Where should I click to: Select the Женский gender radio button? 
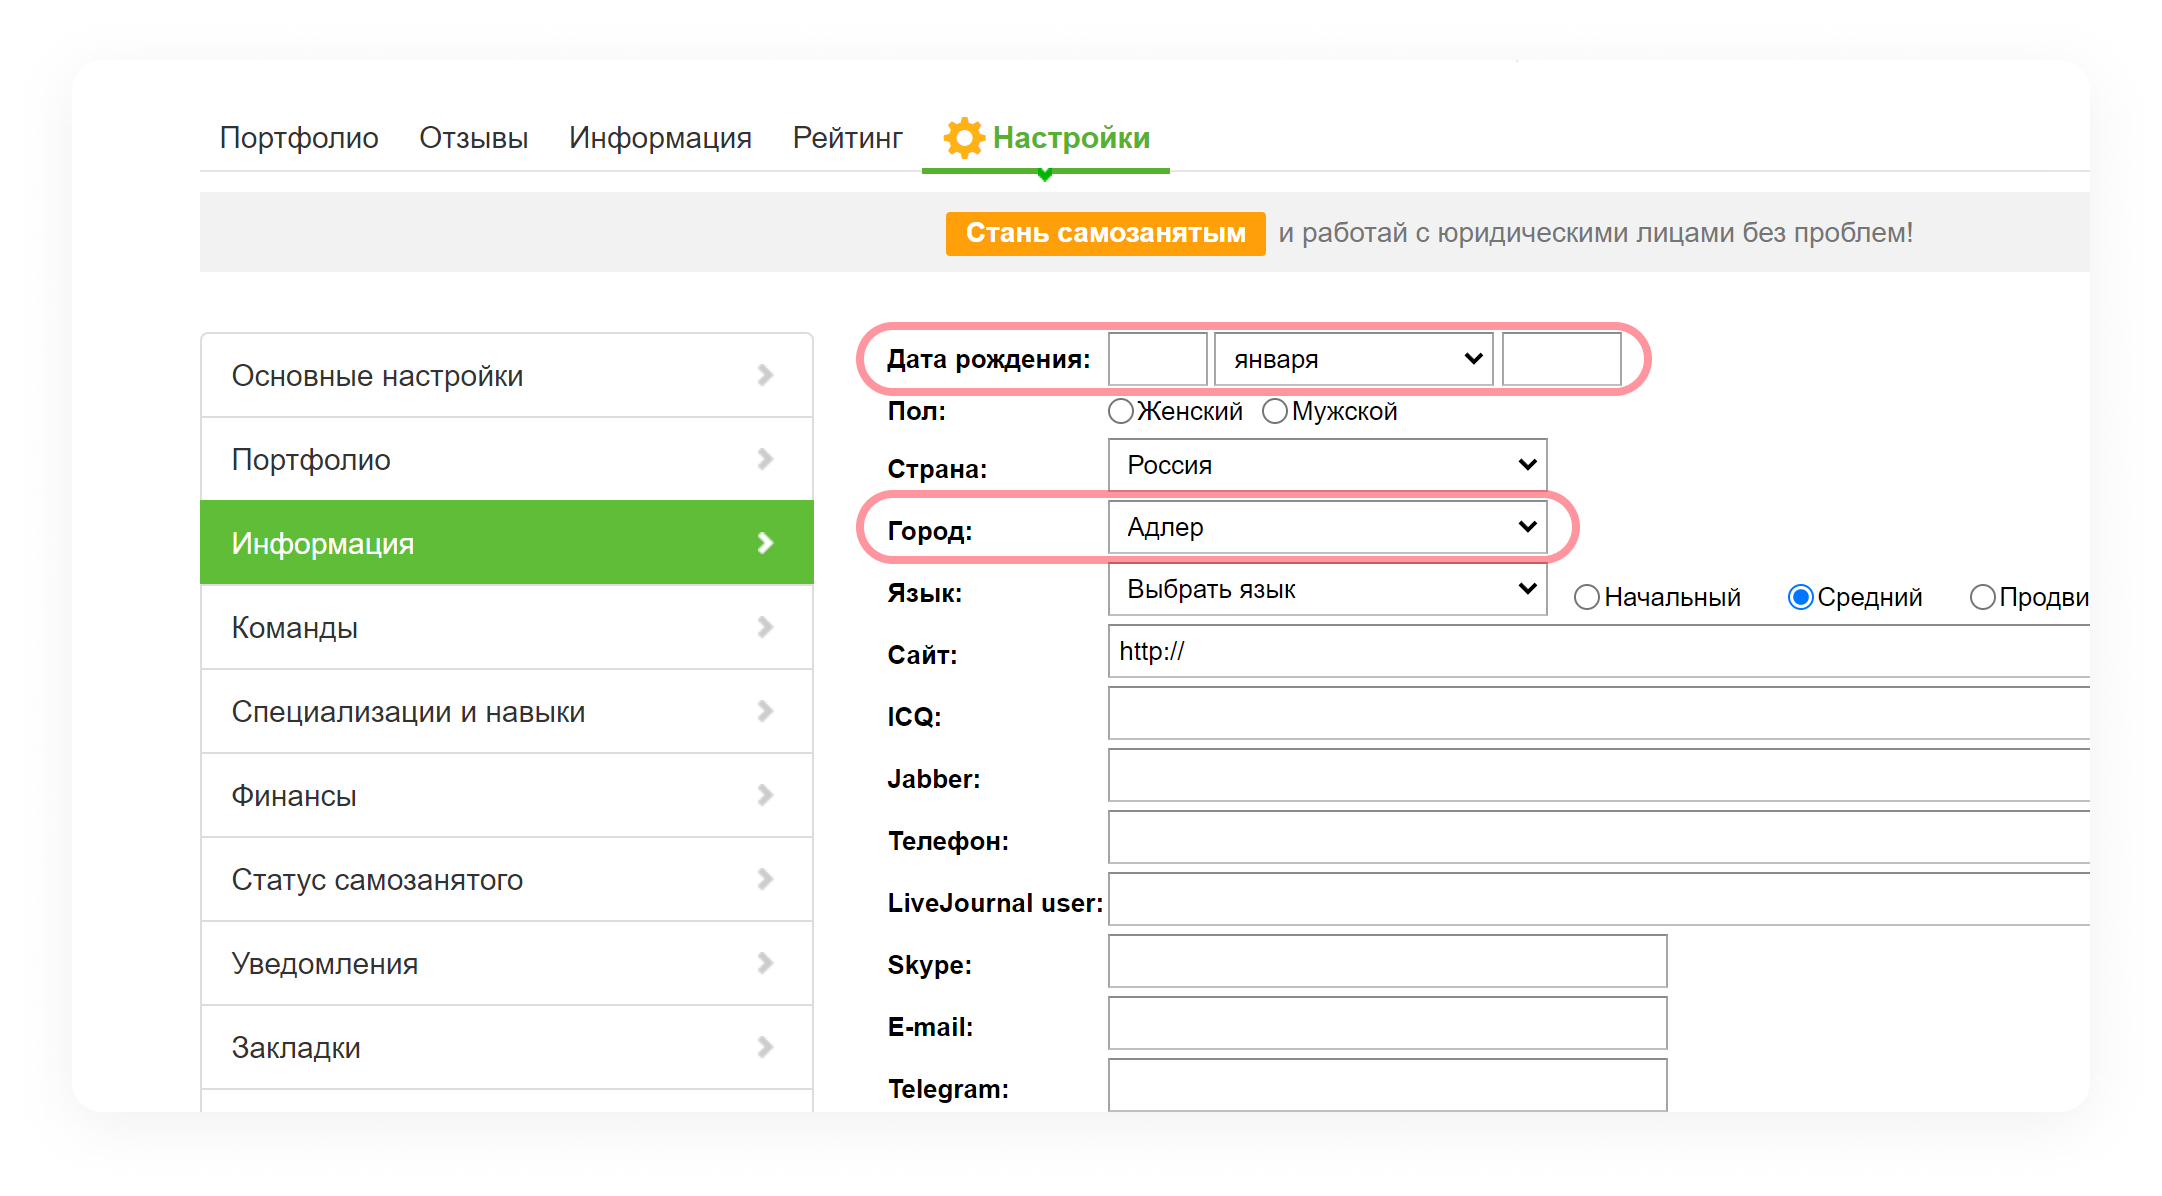(1121, 411)
